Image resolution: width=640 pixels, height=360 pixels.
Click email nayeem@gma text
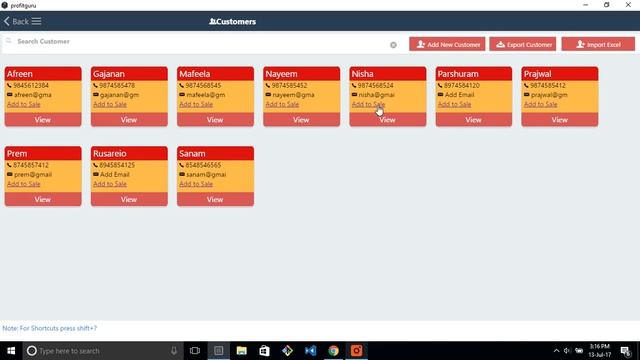[x=293, y=95]
